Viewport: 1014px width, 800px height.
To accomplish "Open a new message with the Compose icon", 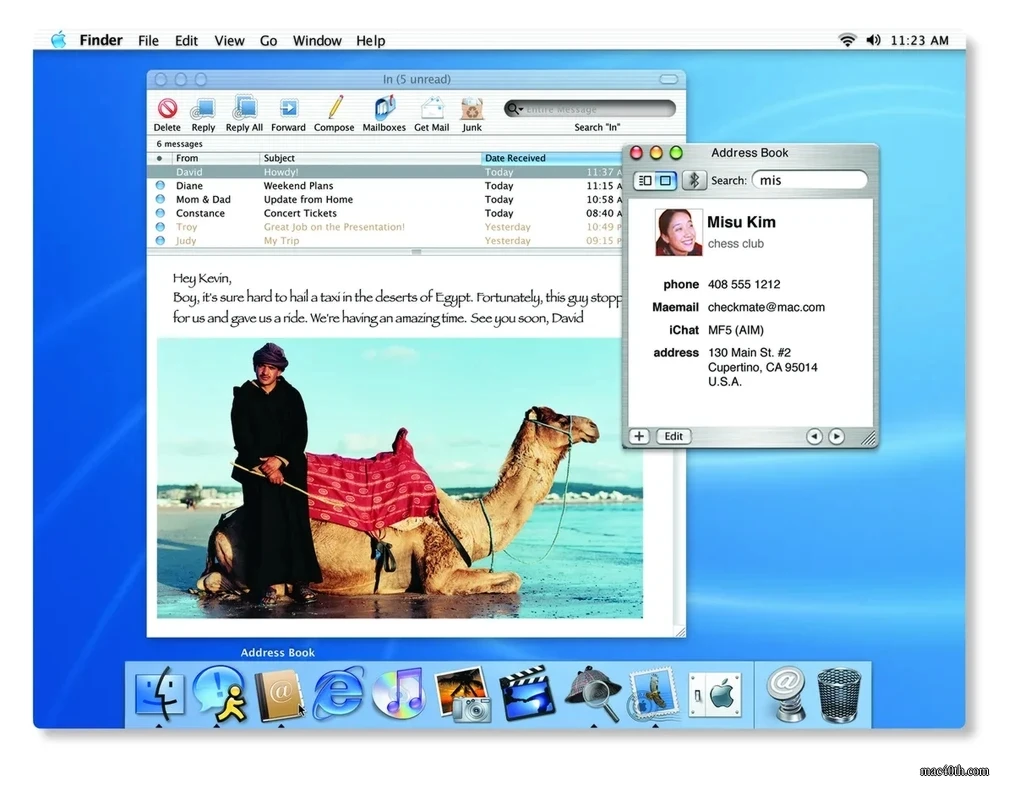I will click(x=333, y=110).
